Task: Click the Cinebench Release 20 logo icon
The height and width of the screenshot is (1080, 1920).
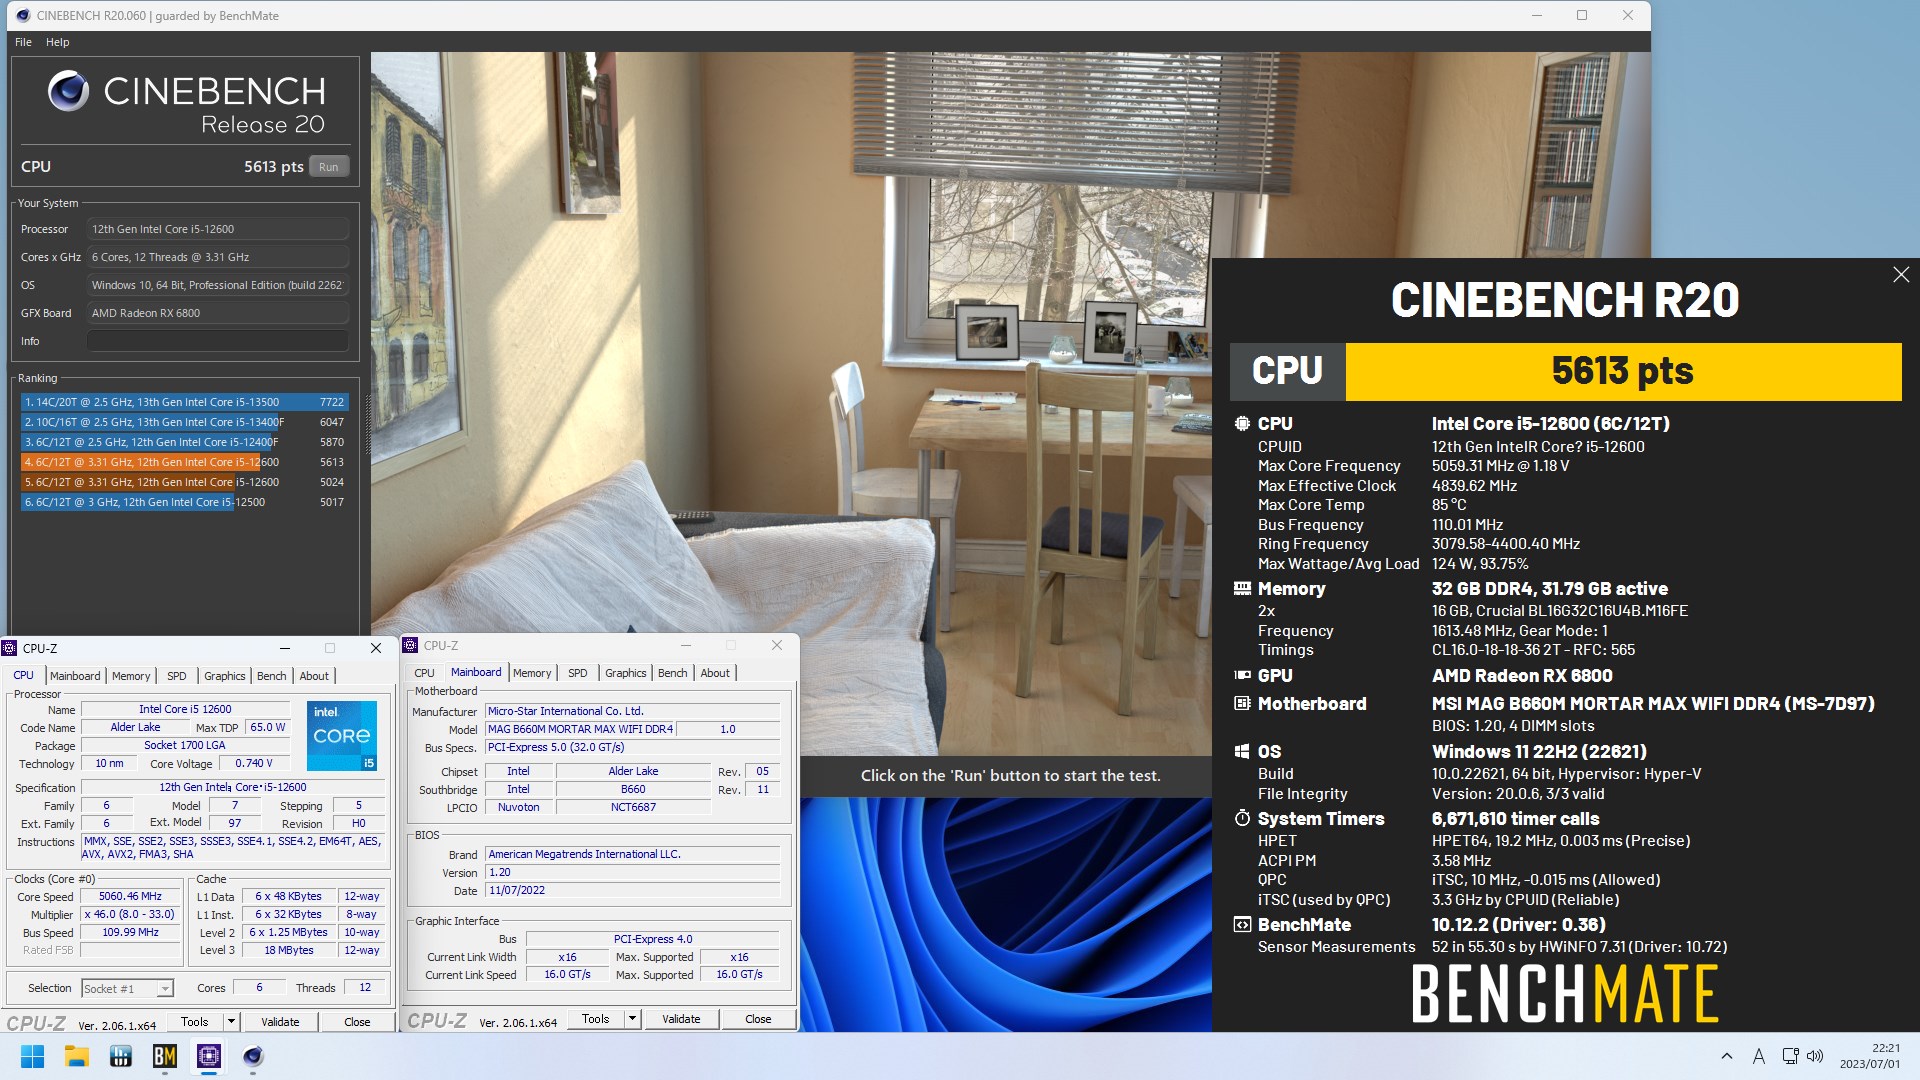Action: pos(68,91)
